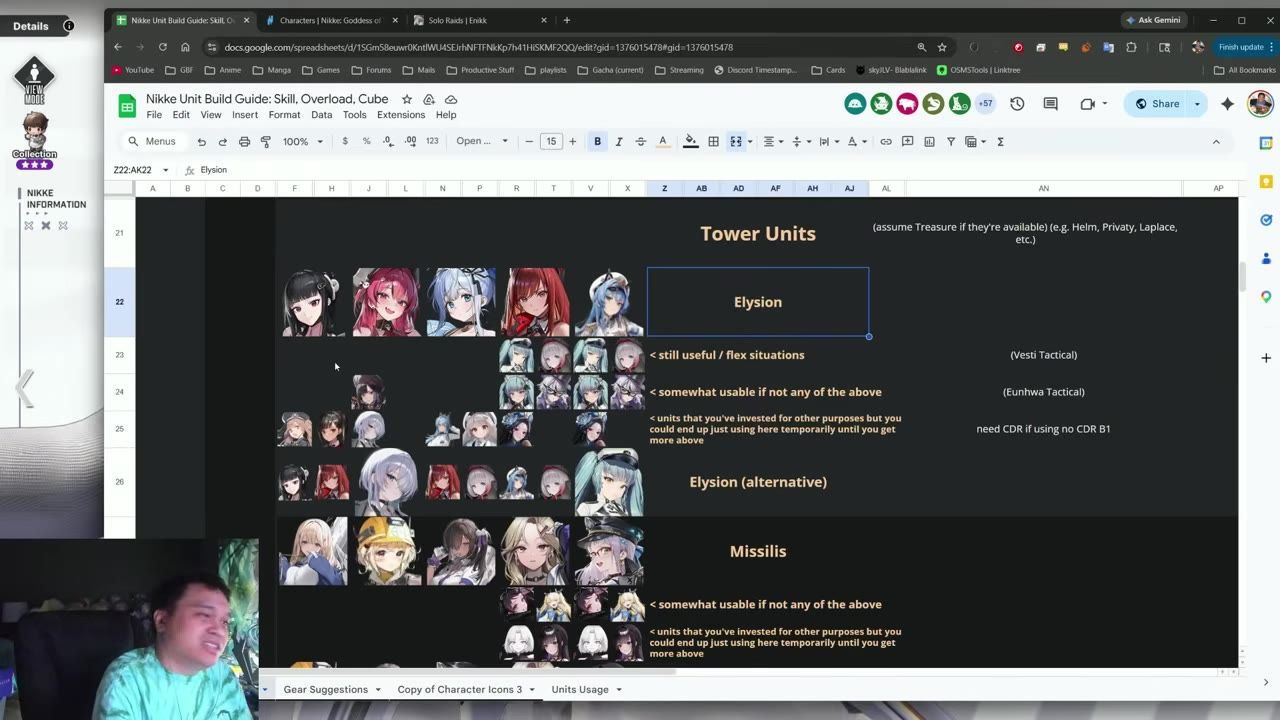Open text wrapping dropdown

(827, 142)
